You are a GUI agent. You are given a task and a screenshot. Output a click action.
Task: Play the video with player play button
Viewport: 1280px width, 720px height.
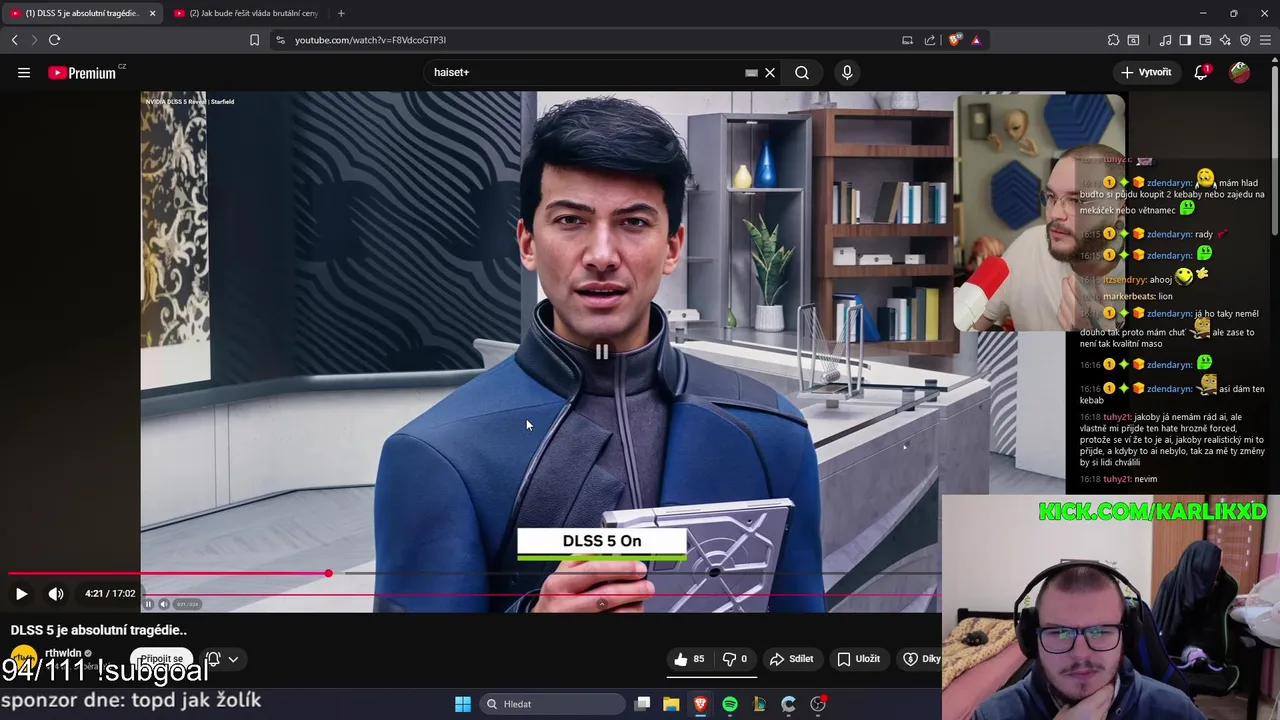tap(21, 593)
